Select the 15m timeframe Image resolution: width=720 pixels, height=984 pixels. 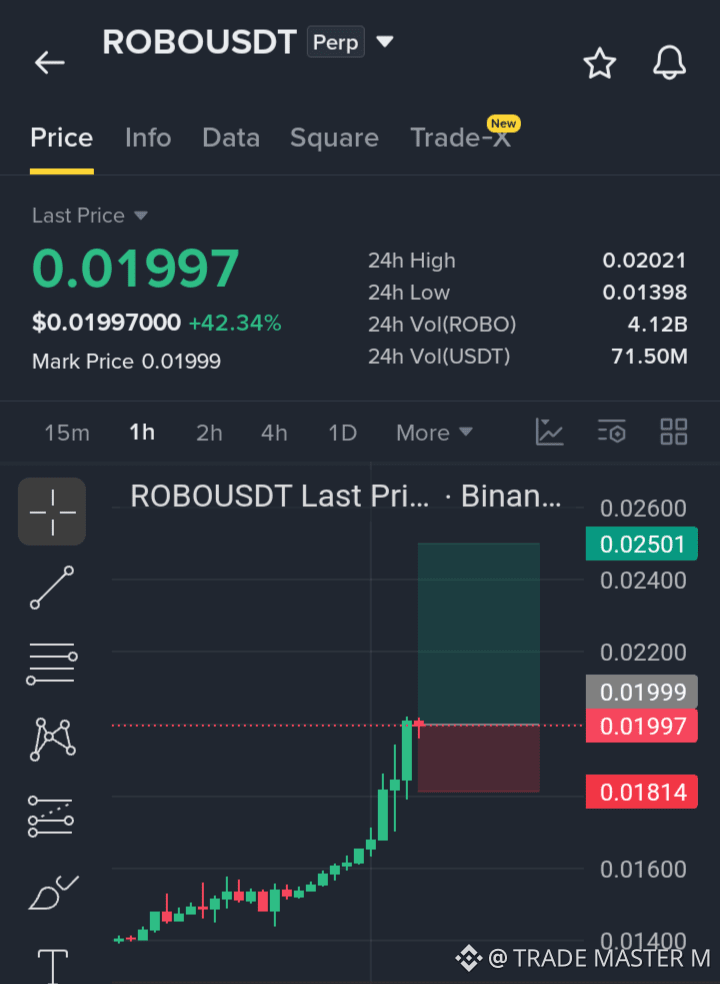tap(67, 432)
